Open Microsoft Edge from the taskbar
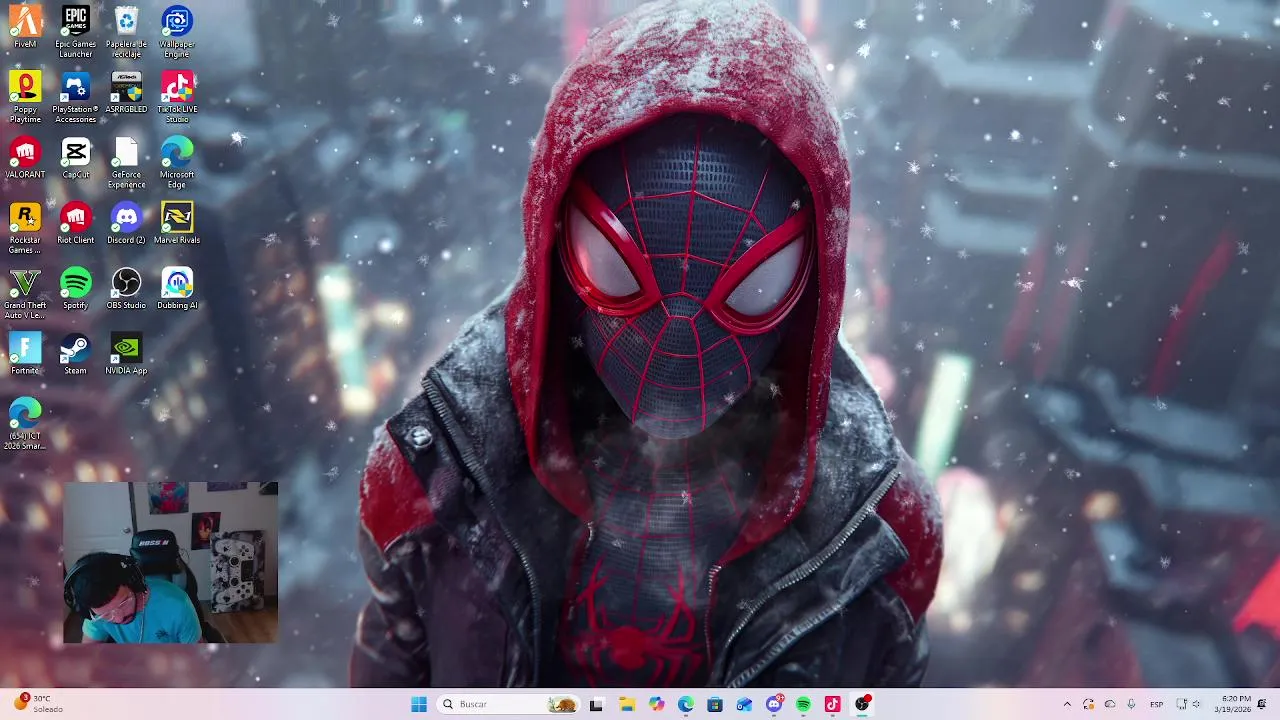Viewport: 1280px width, 720px height. 685,704
